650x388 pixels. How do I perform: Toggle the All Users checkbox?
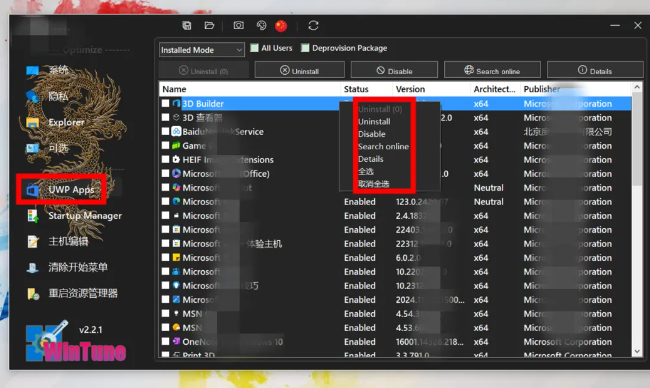tap(255, 48)
